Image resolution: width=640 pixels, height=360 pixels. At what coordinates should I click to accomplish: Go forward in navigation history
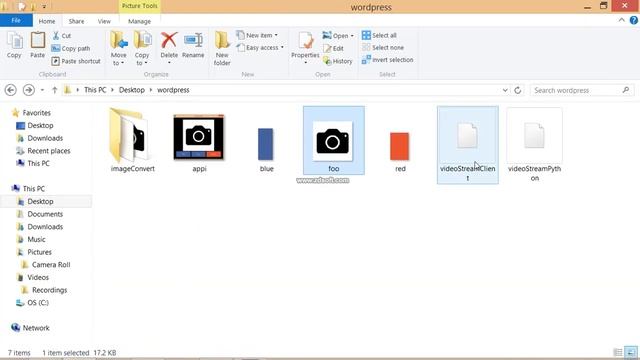click(29, 90)
